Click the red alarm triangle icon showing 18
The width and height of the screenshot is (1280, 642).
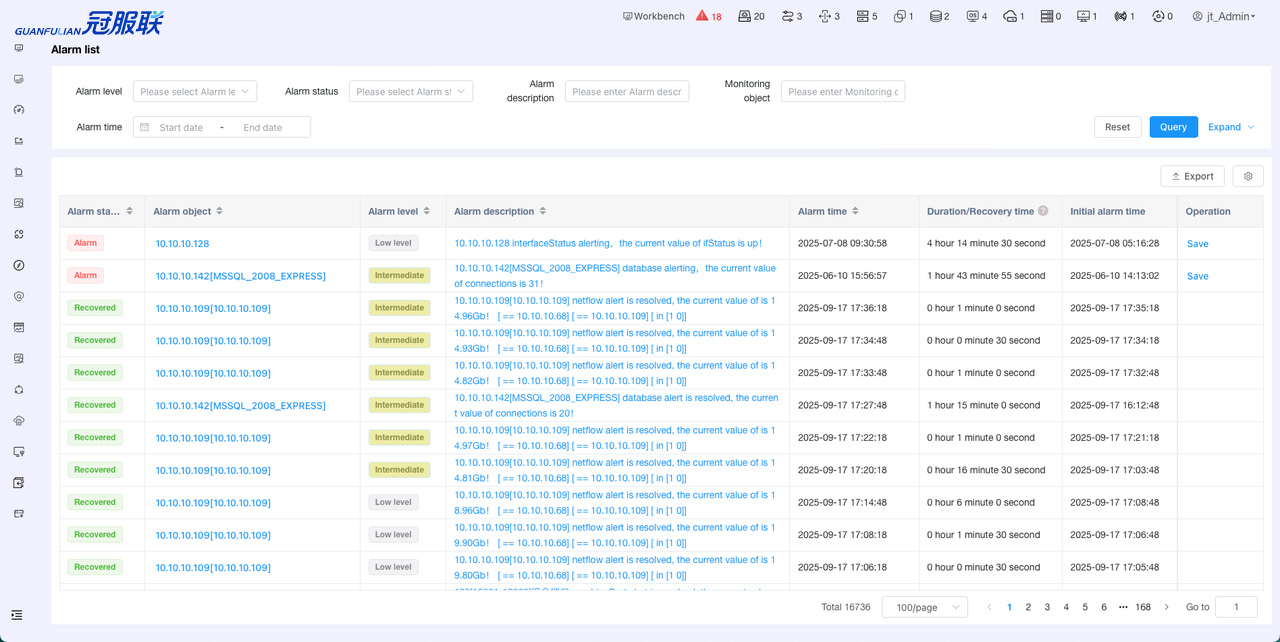tap(702, 16)
